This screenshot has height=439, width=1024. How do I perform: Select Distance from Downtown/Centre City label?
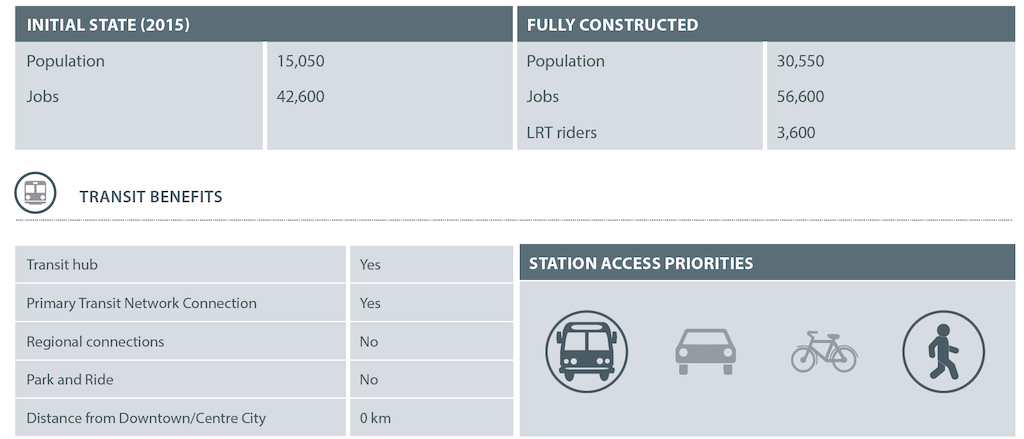(x=146, y=418)
